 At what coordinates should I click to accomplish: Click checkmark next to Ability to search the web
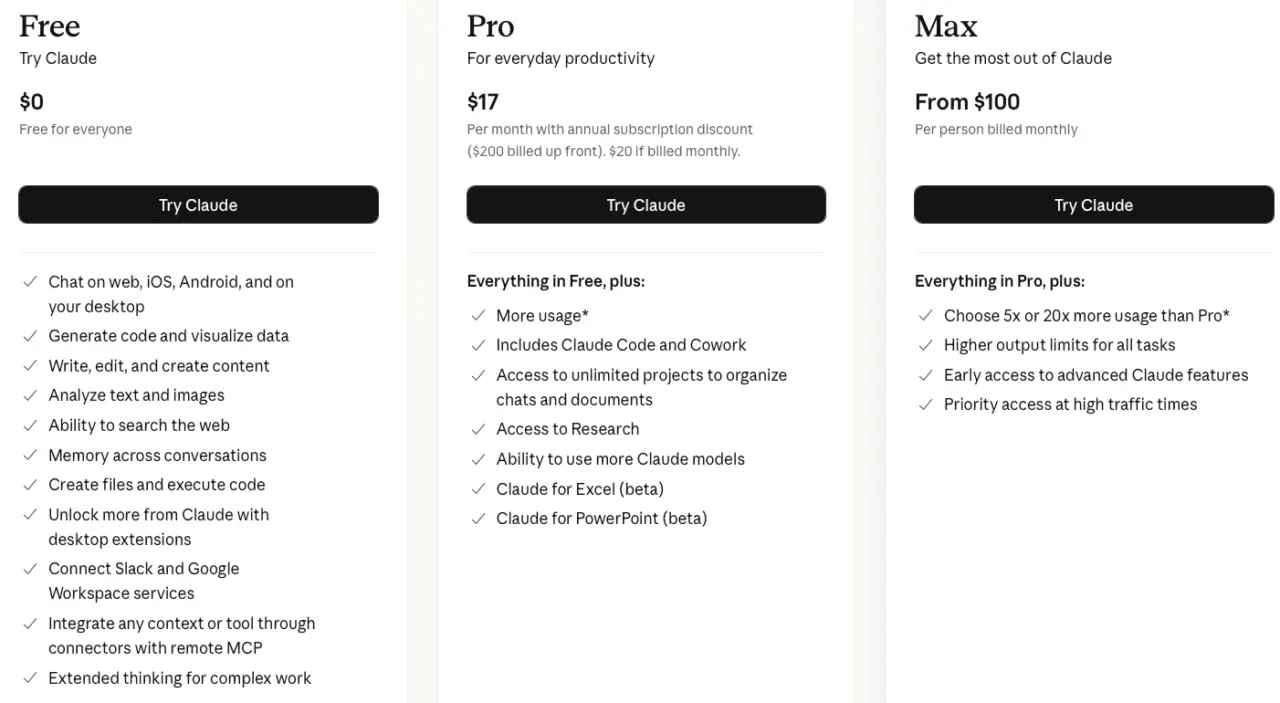pyautogui.click(x=30, y=425)
